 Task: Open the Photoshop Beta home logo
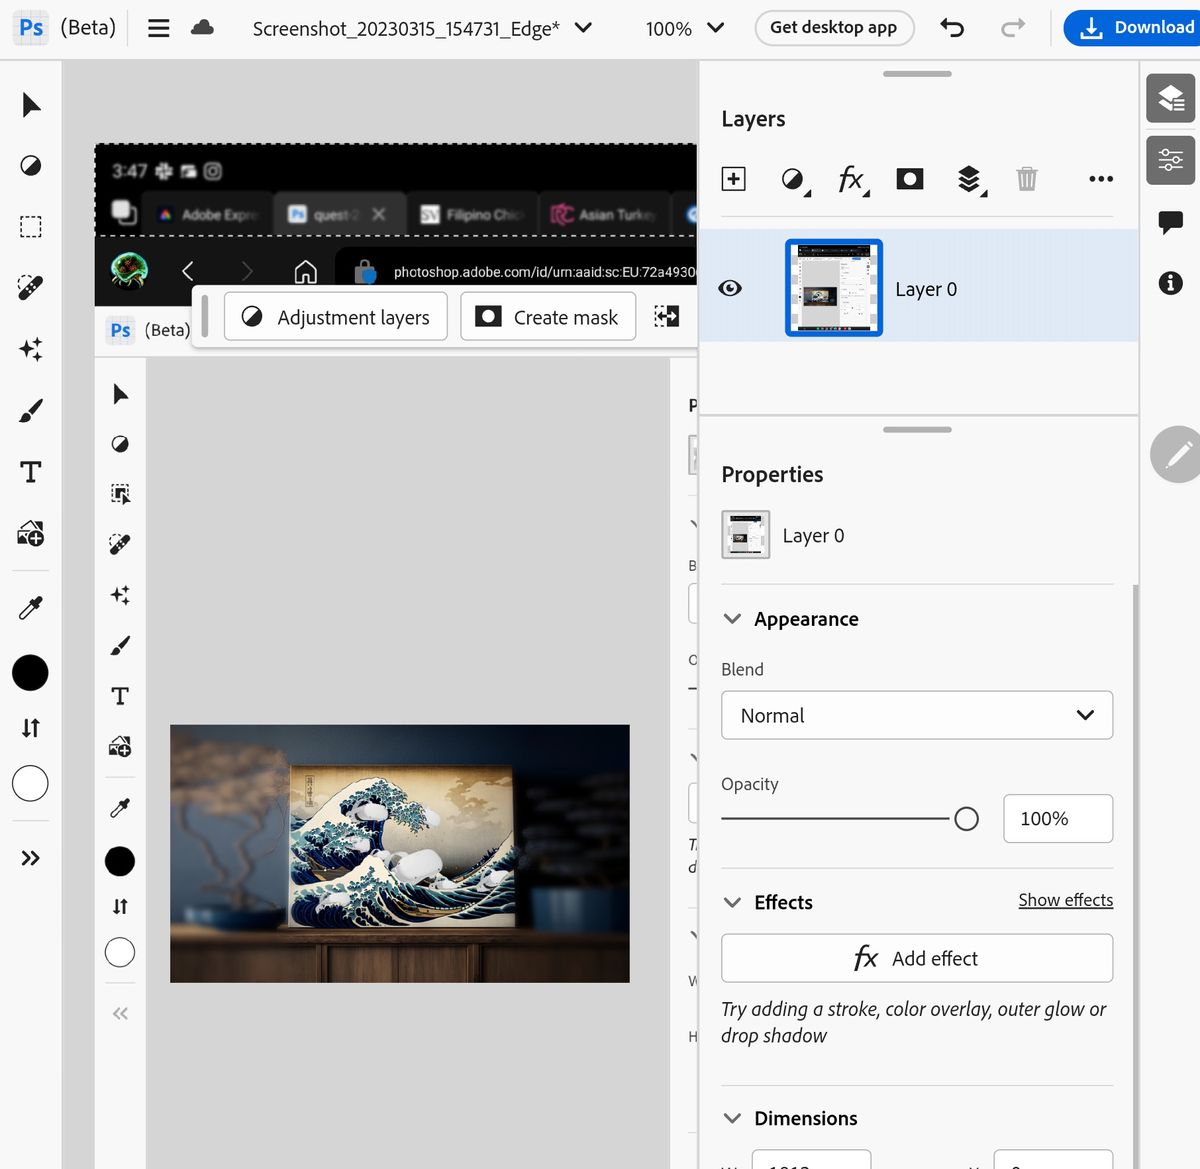coord(32,27)
